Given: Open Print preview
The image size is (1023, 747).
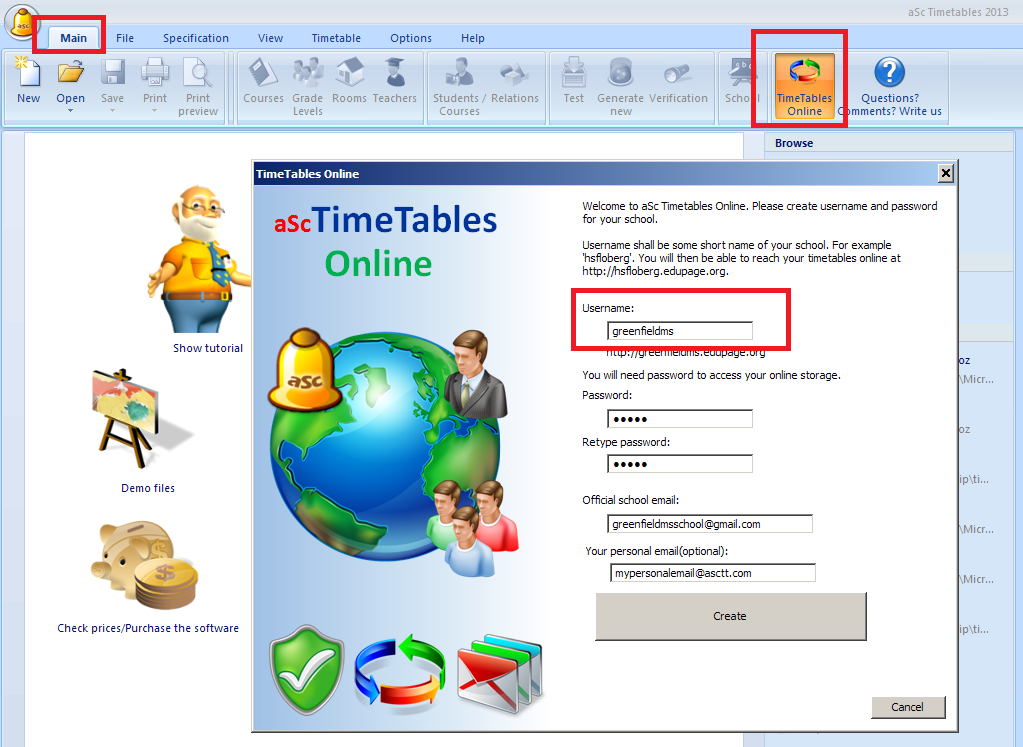Looking at the screenshot, I should 198,87.
